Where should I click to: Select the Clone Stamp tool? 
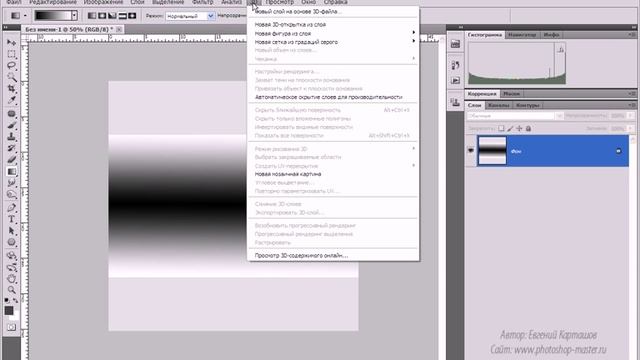click(11, 136)
